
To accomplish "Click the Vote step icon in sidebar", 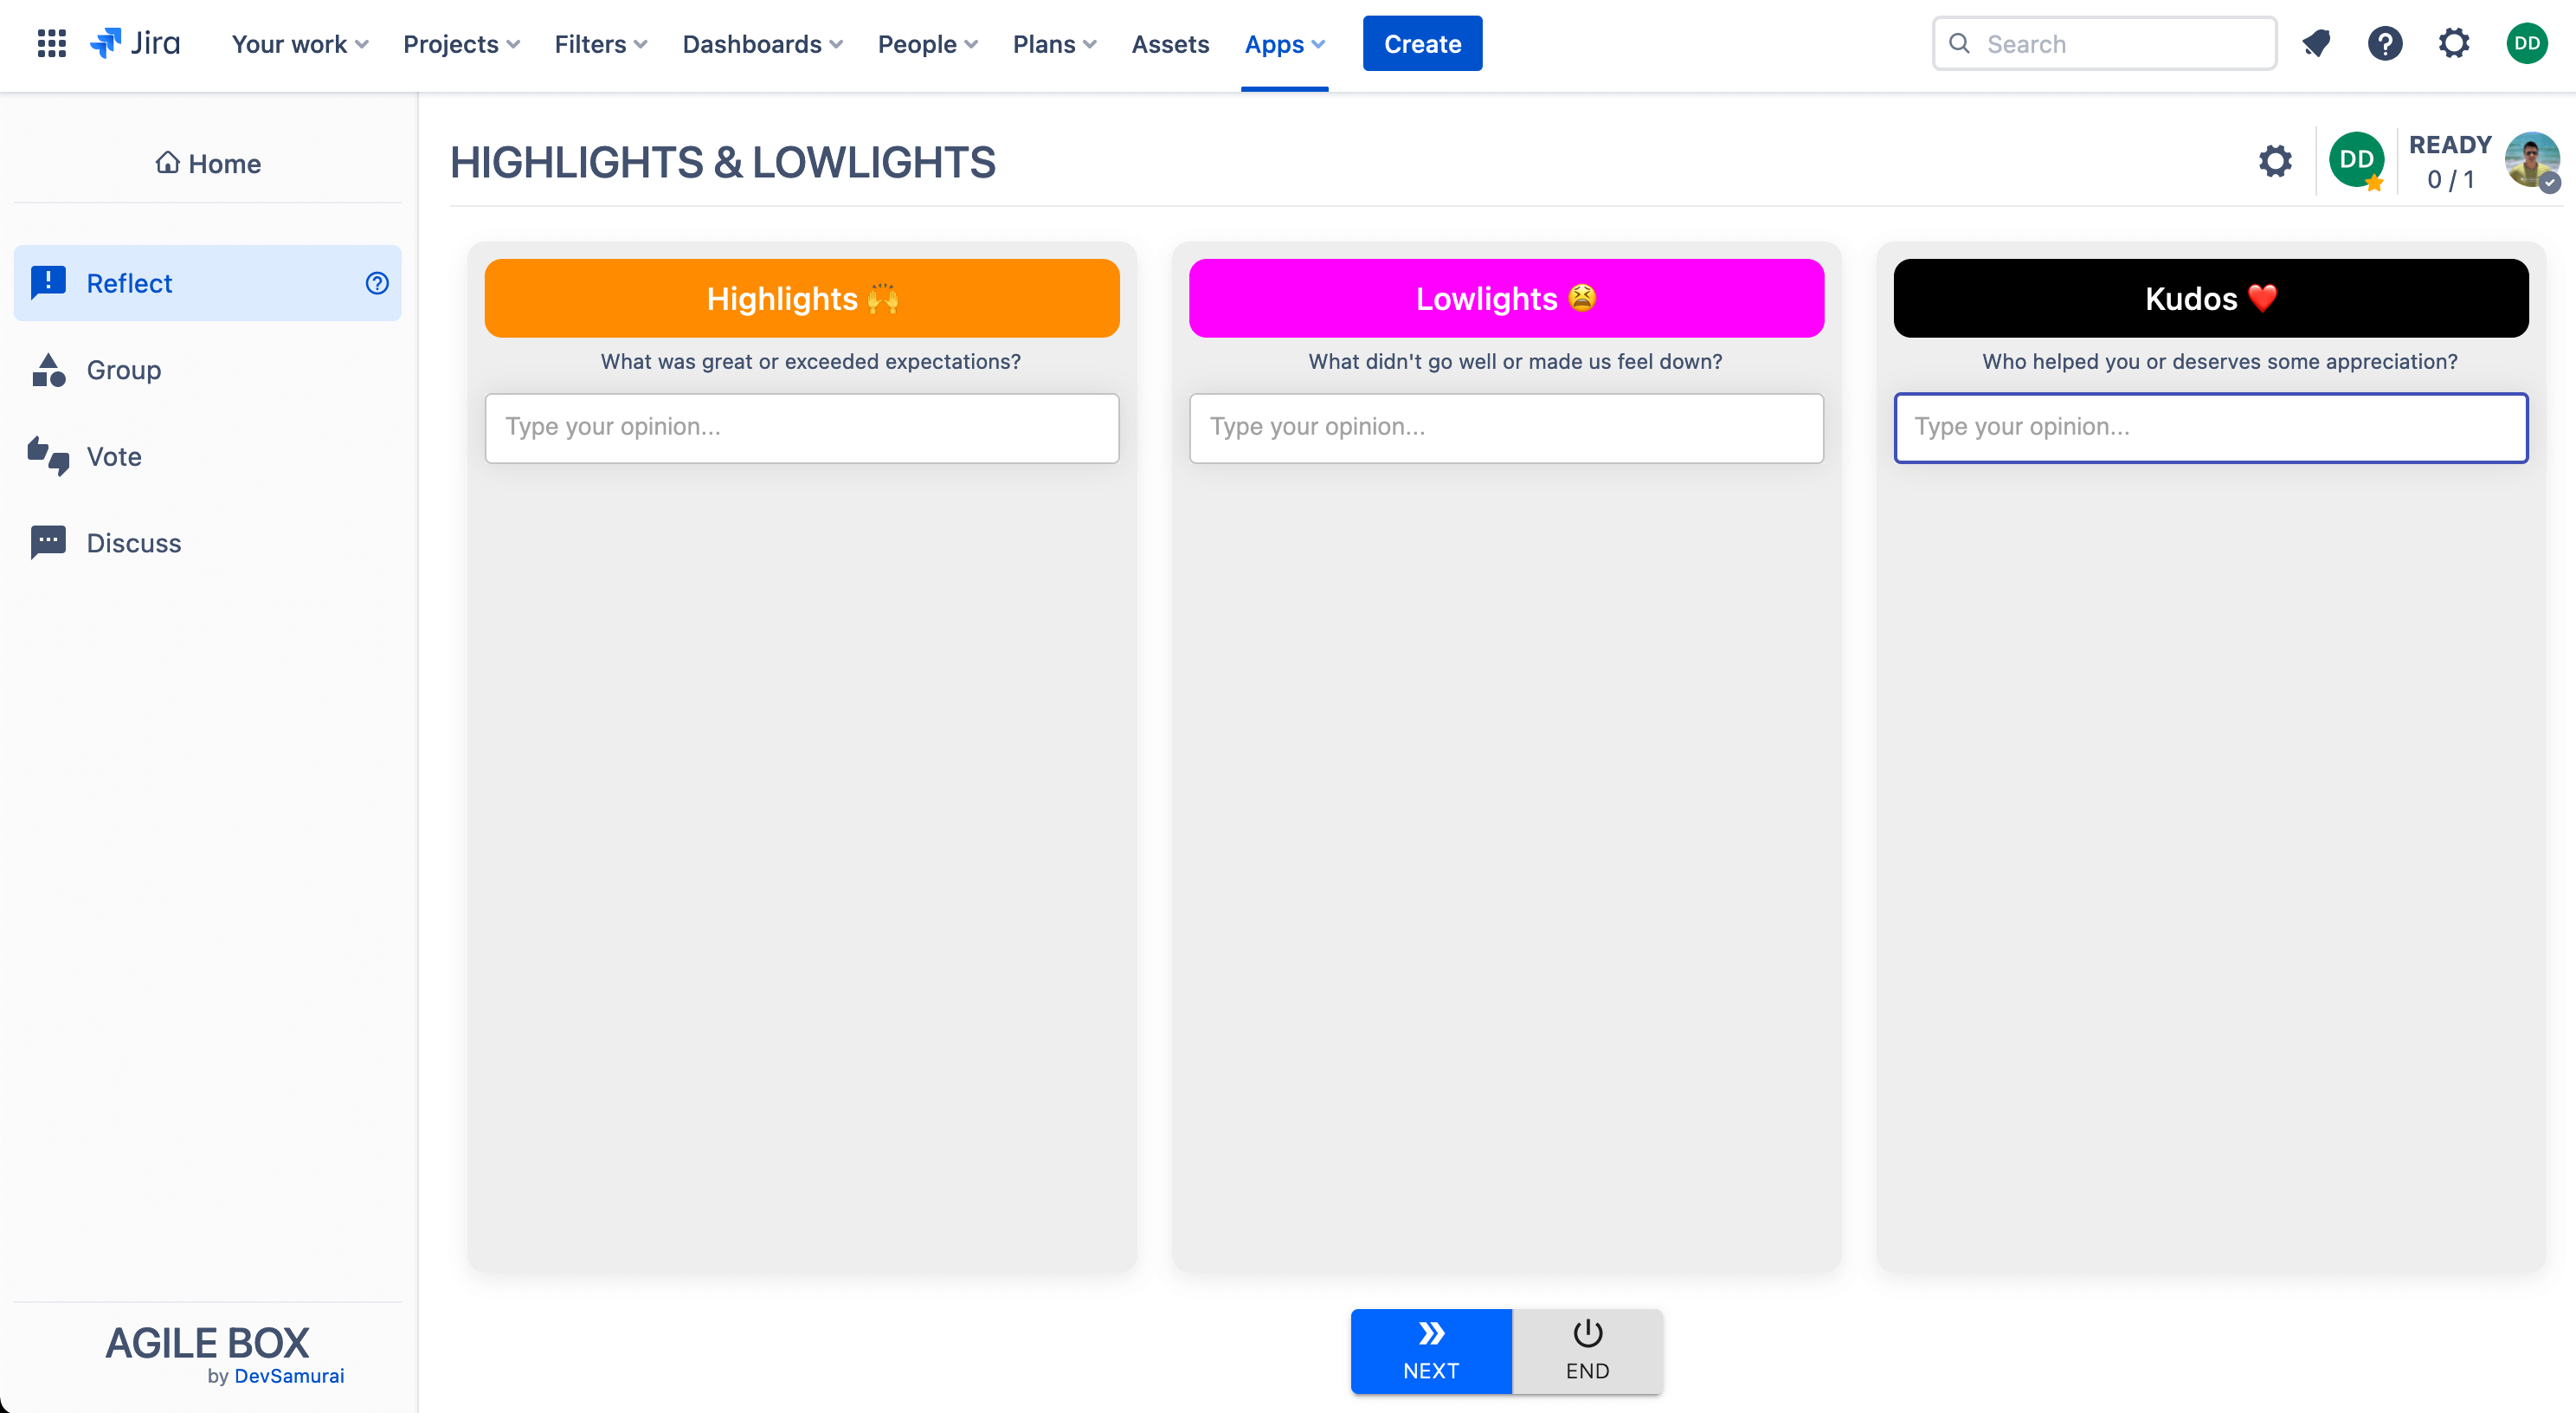I will point(47,456).
